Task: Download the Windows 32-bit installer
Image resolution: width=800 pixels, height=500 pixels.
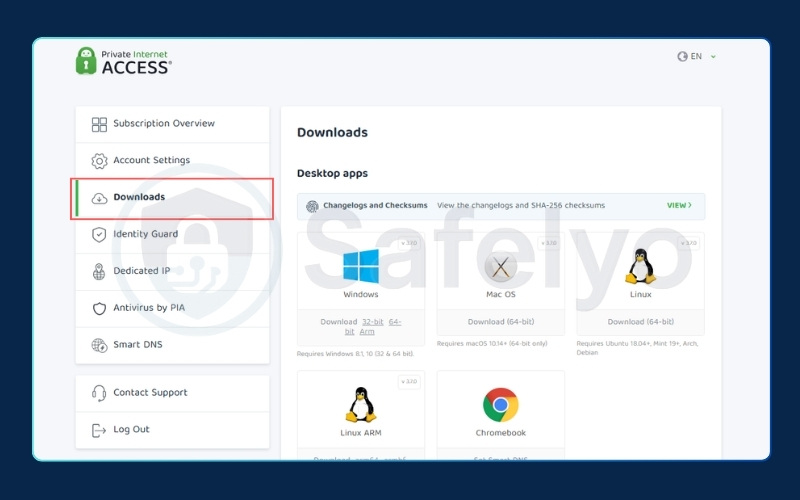Action: tap(372, 322)
